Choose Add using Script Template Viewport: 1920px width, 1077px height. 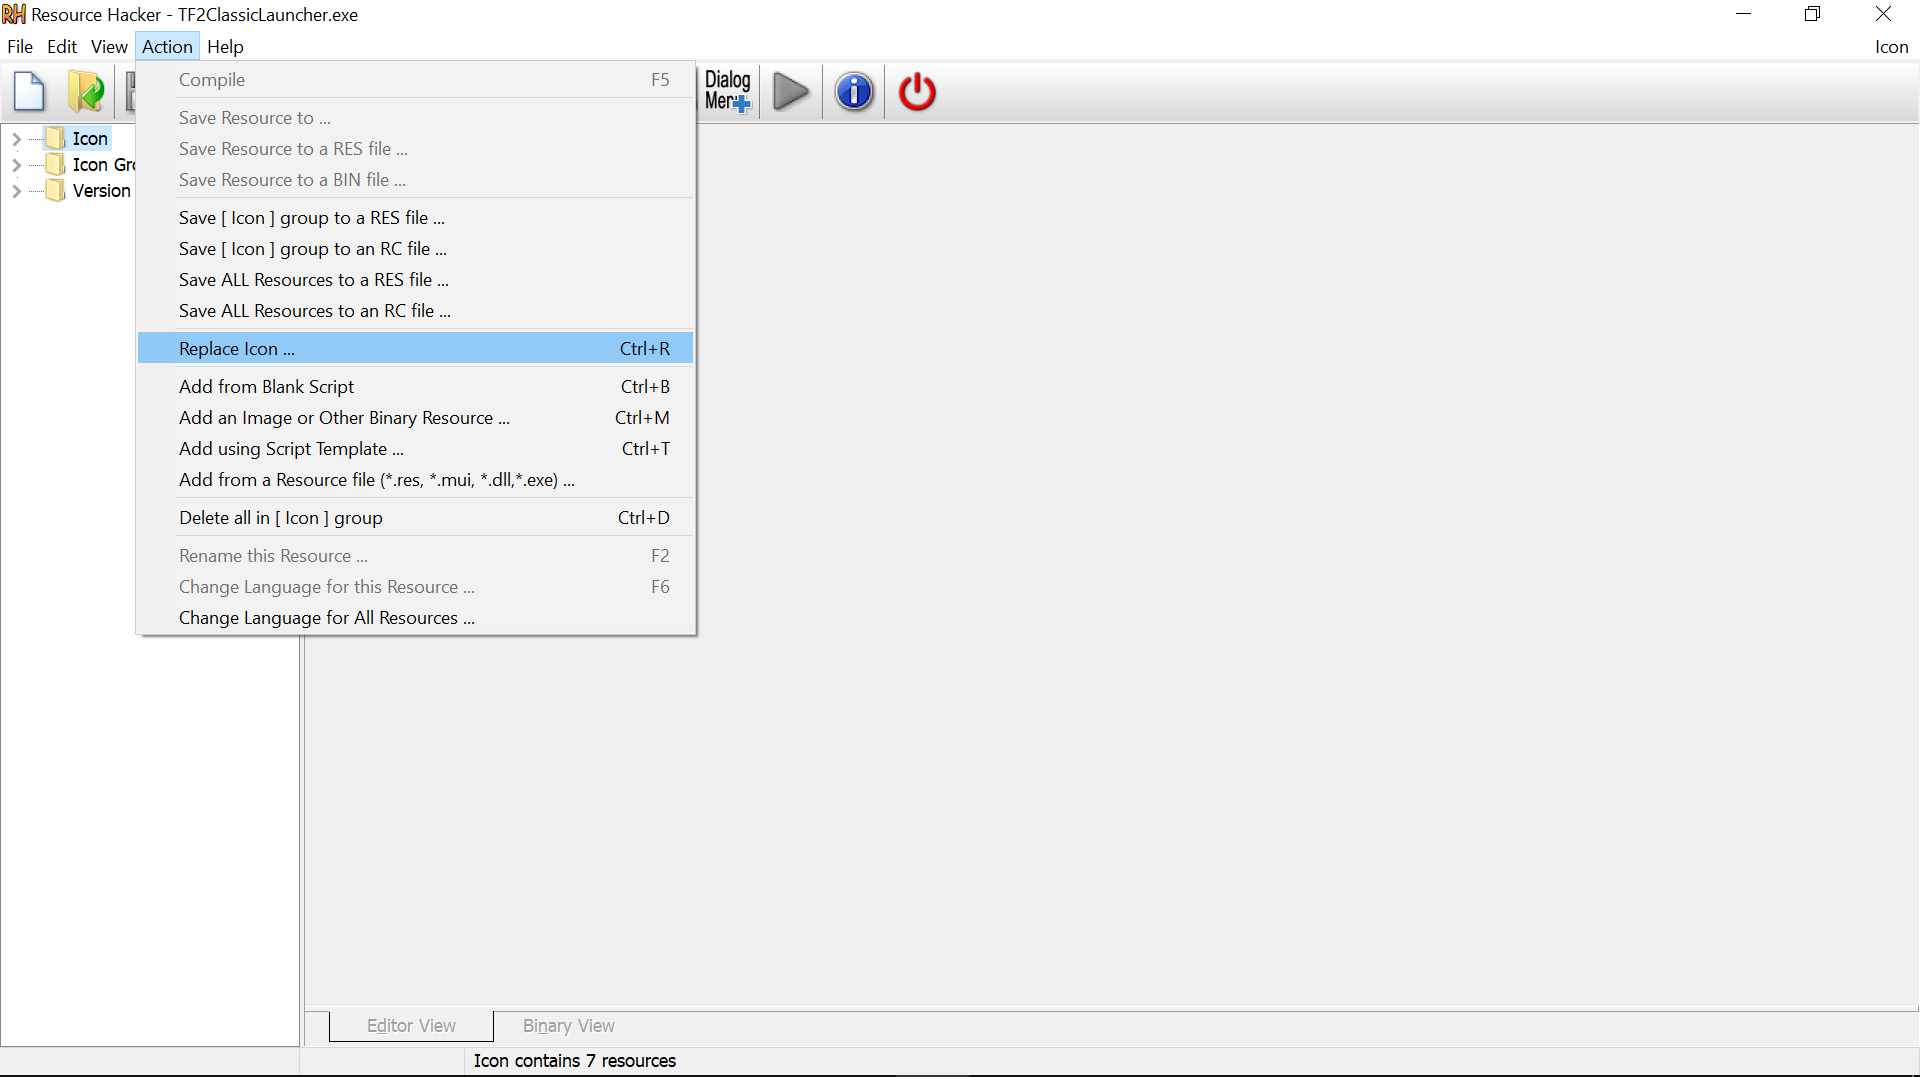point(415,449)
